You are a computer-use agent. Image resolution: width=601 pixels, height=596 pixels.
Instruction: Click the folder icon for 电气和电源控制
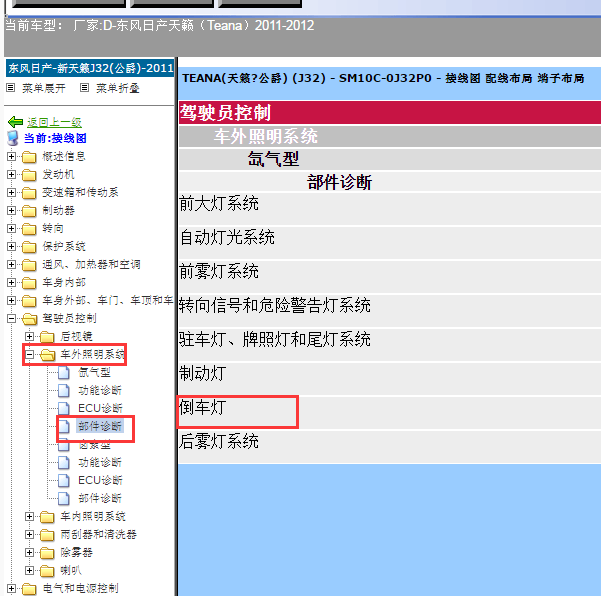[29, 589]
